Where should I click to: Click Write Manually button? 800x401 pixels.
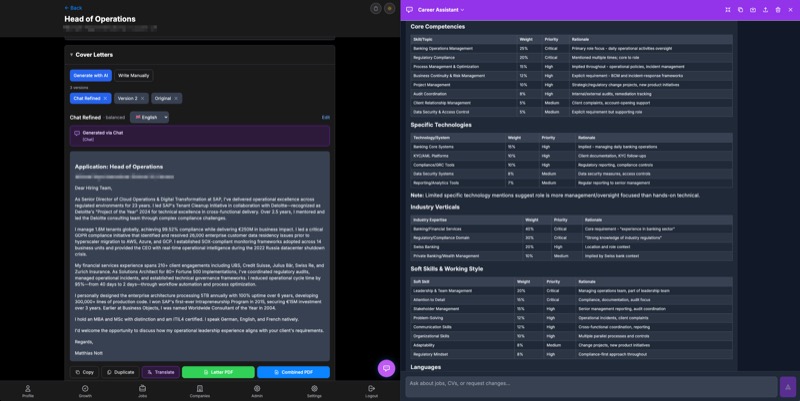pyautogui.click(x=134, y=76)
